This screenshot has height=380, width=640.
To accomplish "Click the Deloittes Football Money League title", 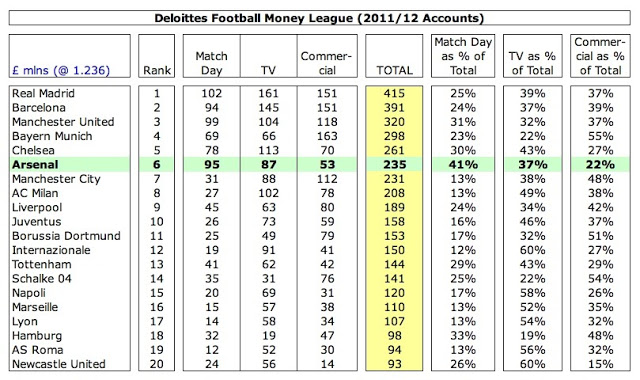I will pos(319,18).
